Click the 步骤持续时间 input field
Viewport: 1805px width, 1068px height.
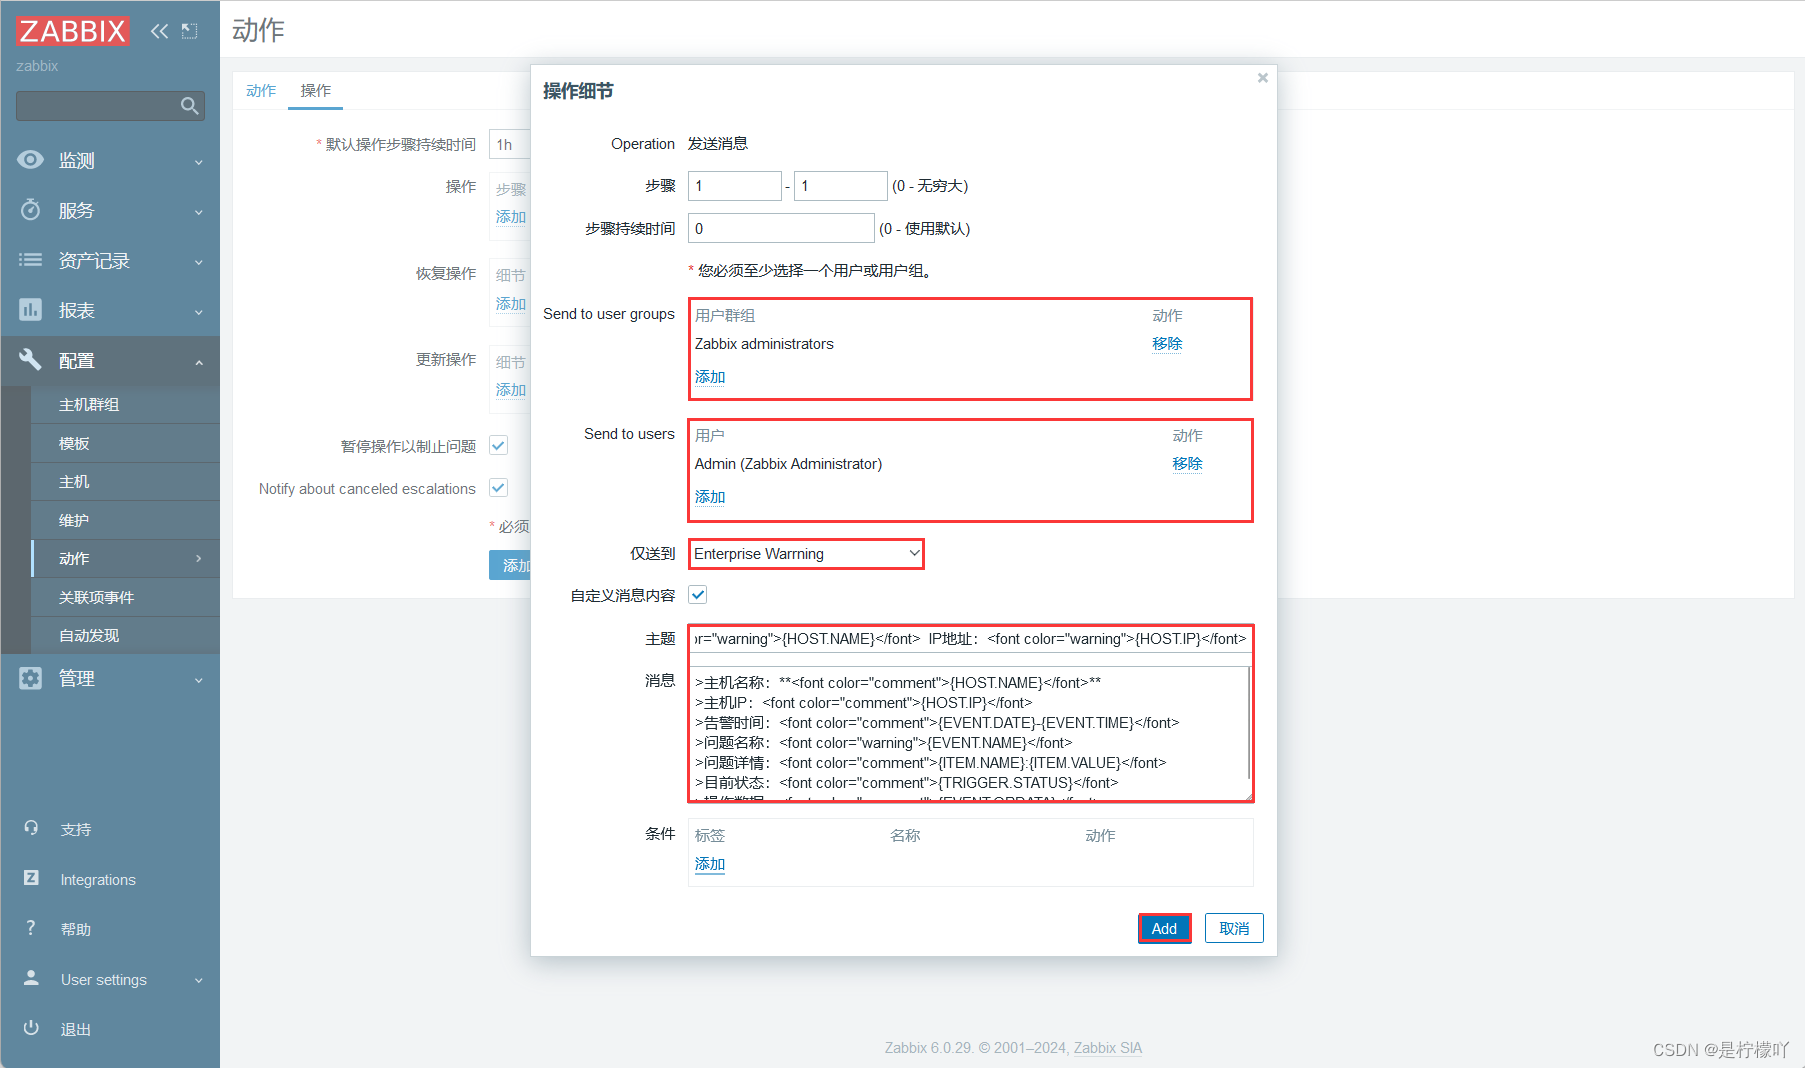click(x=781, y=228)
